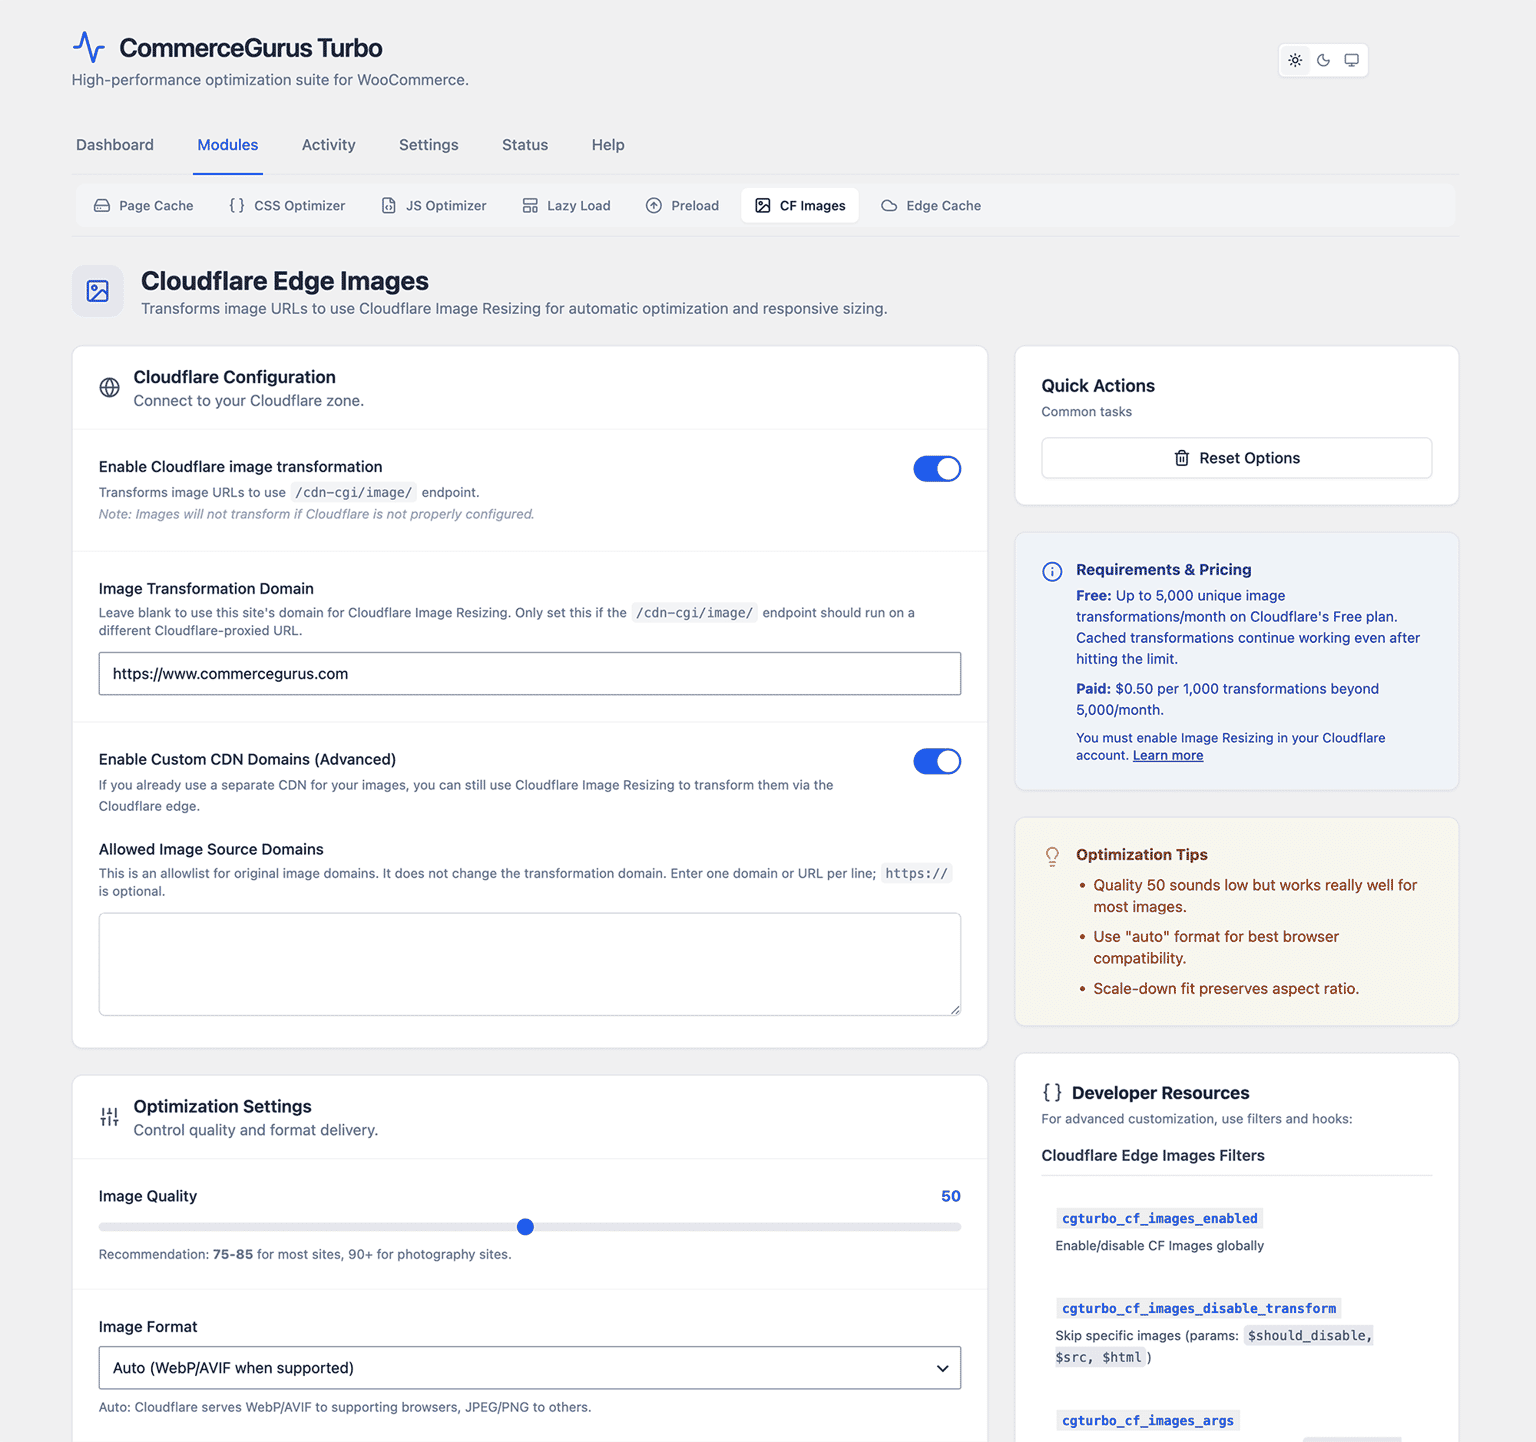Open the Image Format dropdown
Screen dimensions: 1536x1442
pyautogui.click(x=530, y=1368)
